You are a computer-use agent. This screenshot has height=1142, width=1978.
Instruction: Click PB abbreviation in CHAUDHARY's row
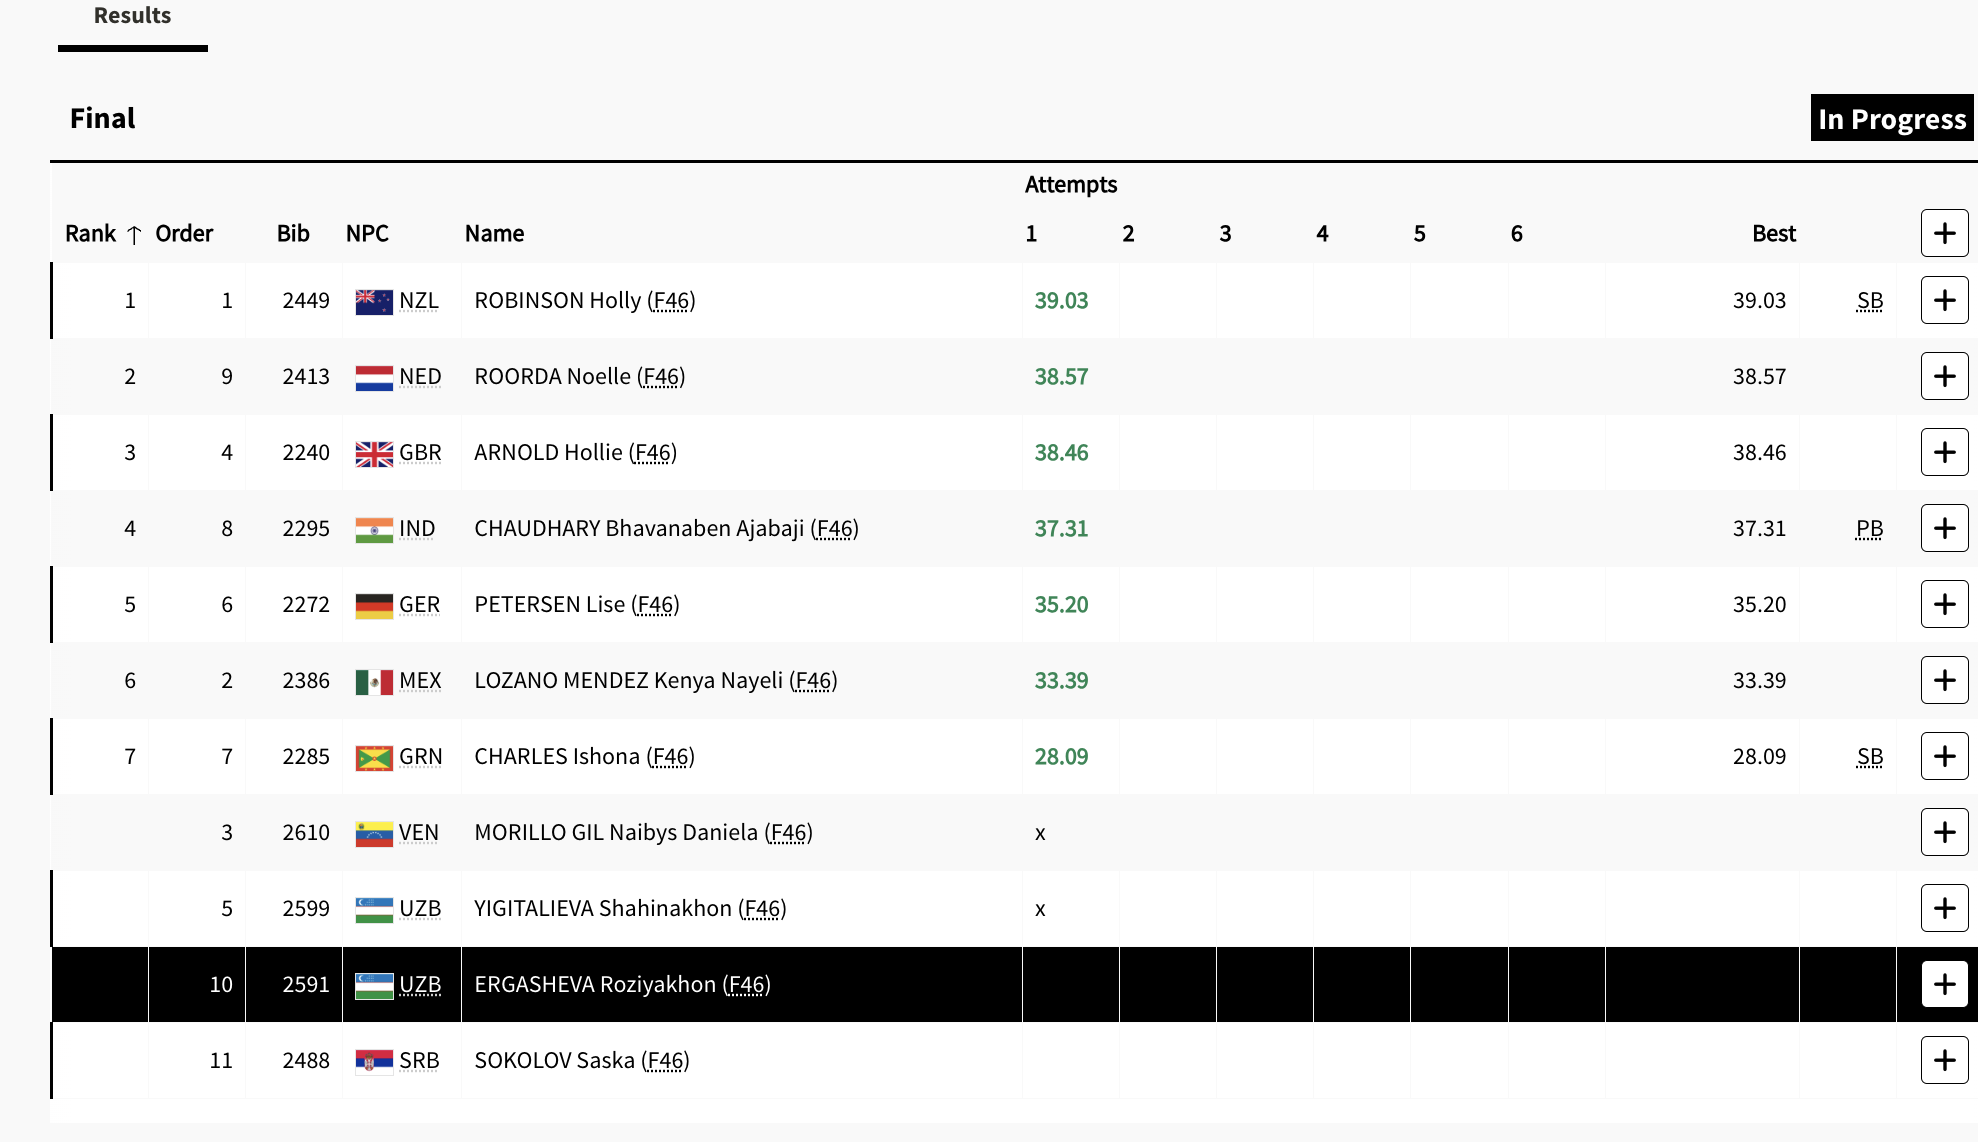tap(1869, 528)
